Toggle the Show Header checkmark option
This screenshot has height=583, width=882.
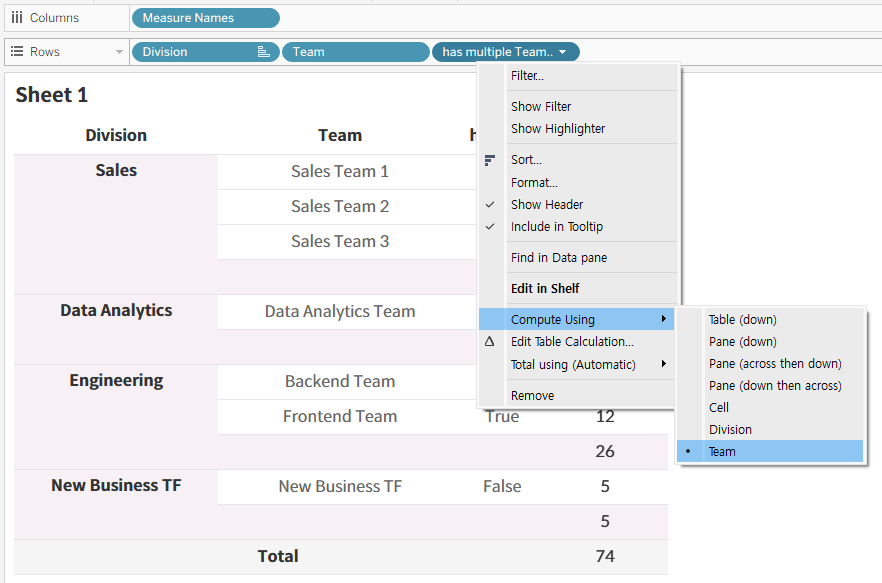[547, 205]
